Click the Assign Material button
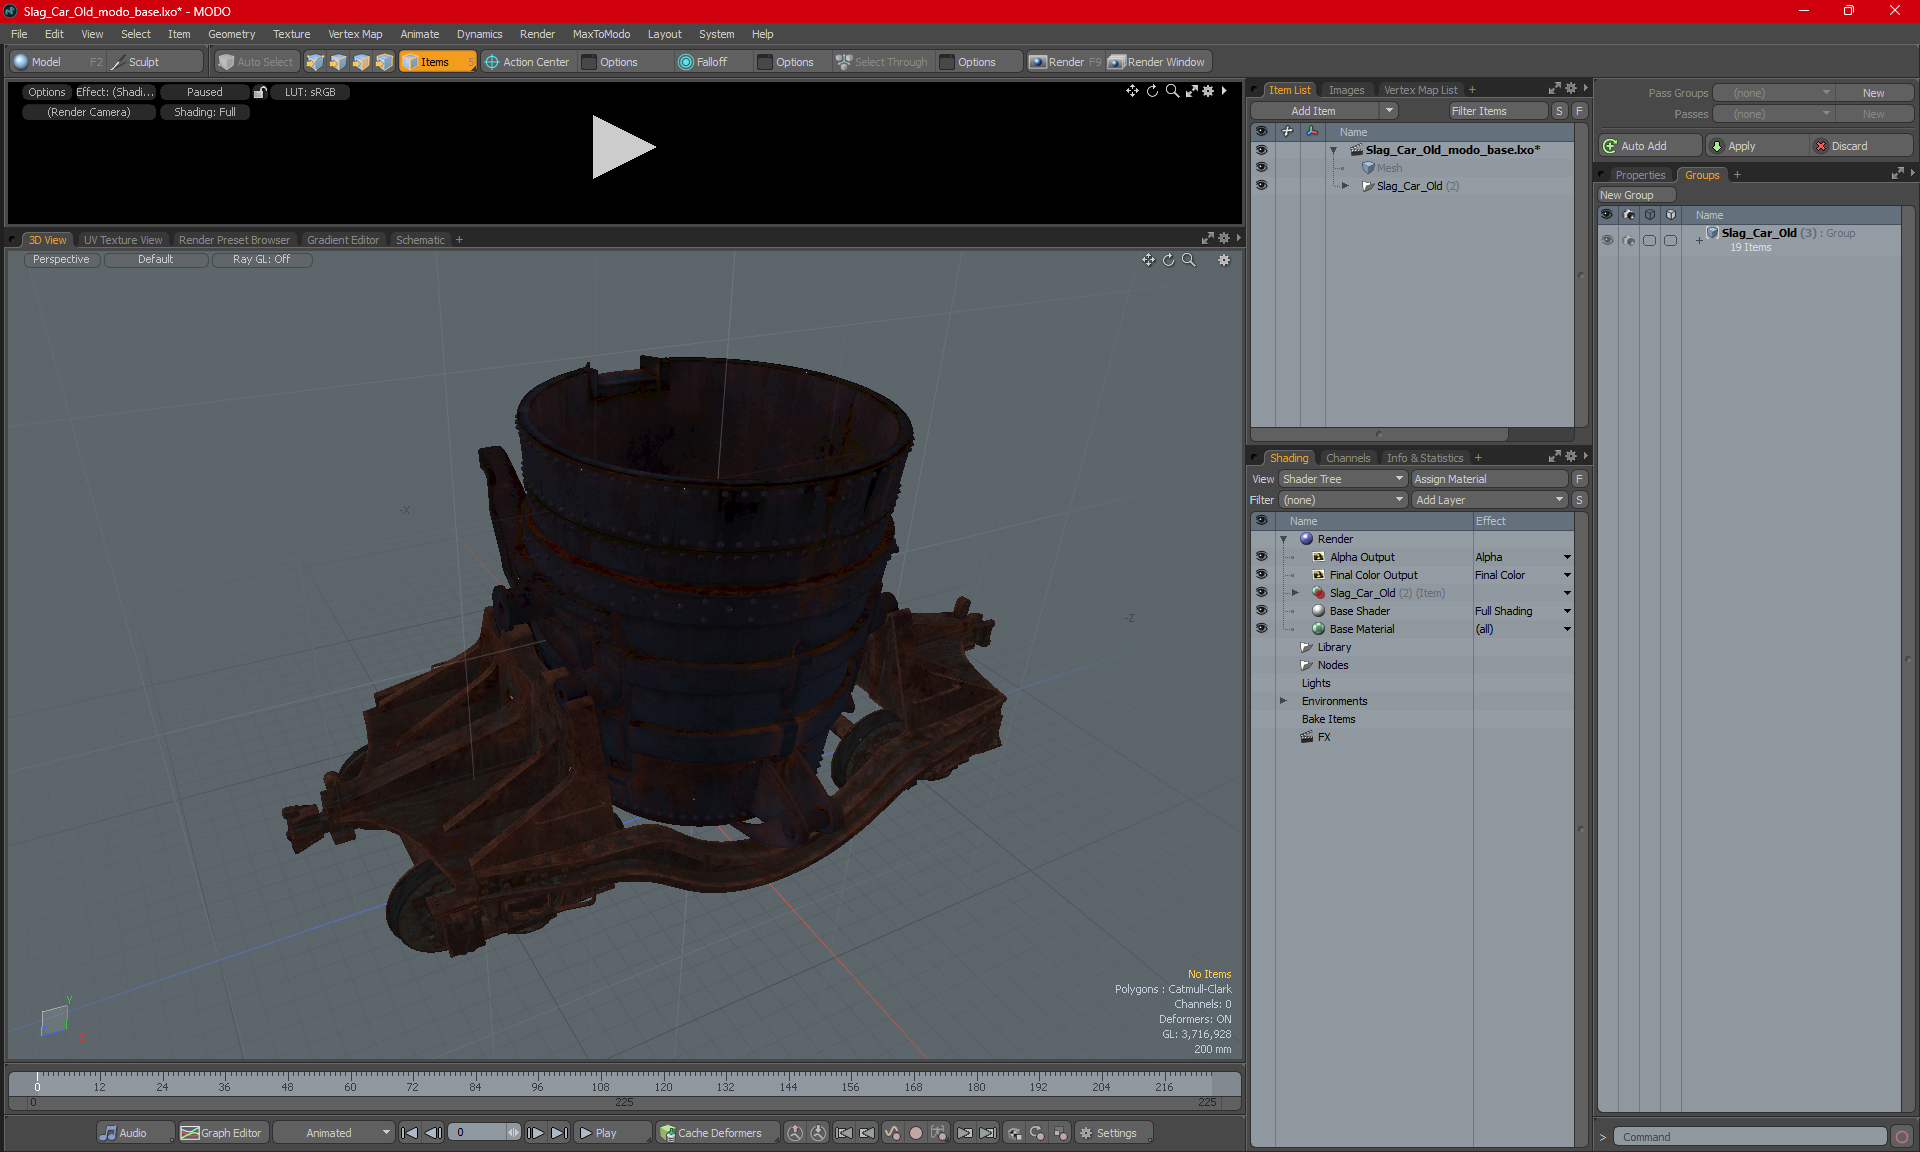 [1489, 479]
